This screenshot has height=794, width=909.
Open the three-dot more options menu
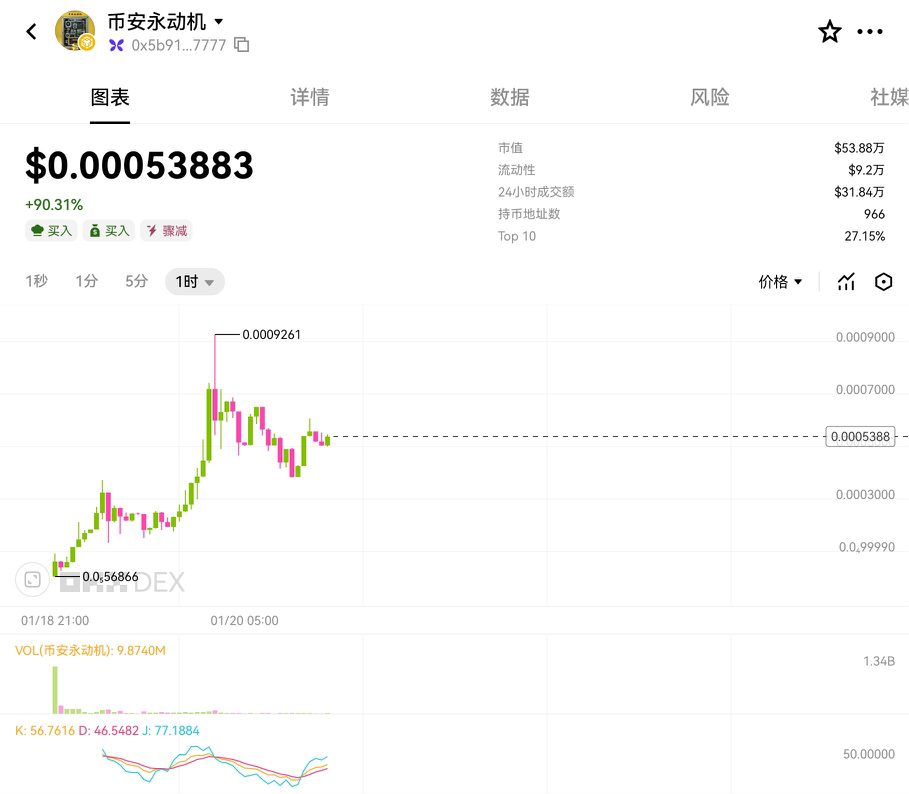(x=870, y=31)
